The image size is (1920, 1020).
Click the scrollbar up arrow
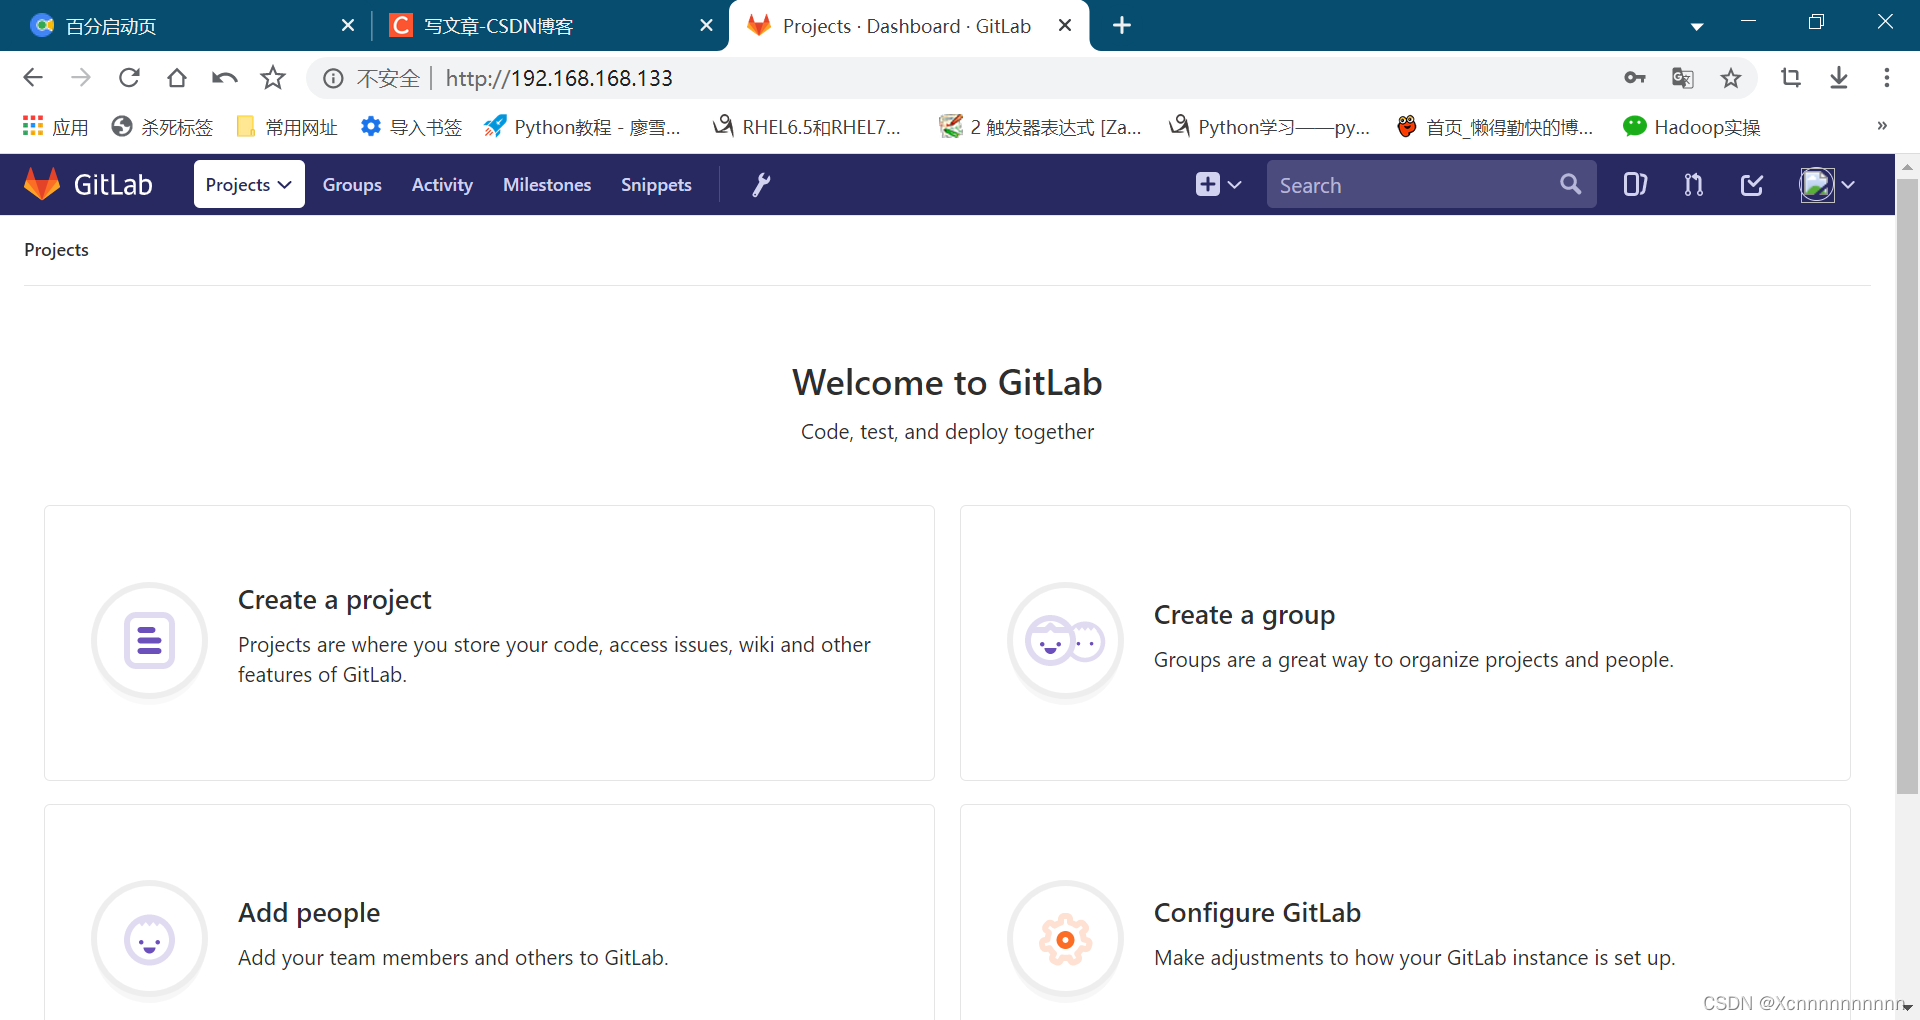[x=1907, y=166]
